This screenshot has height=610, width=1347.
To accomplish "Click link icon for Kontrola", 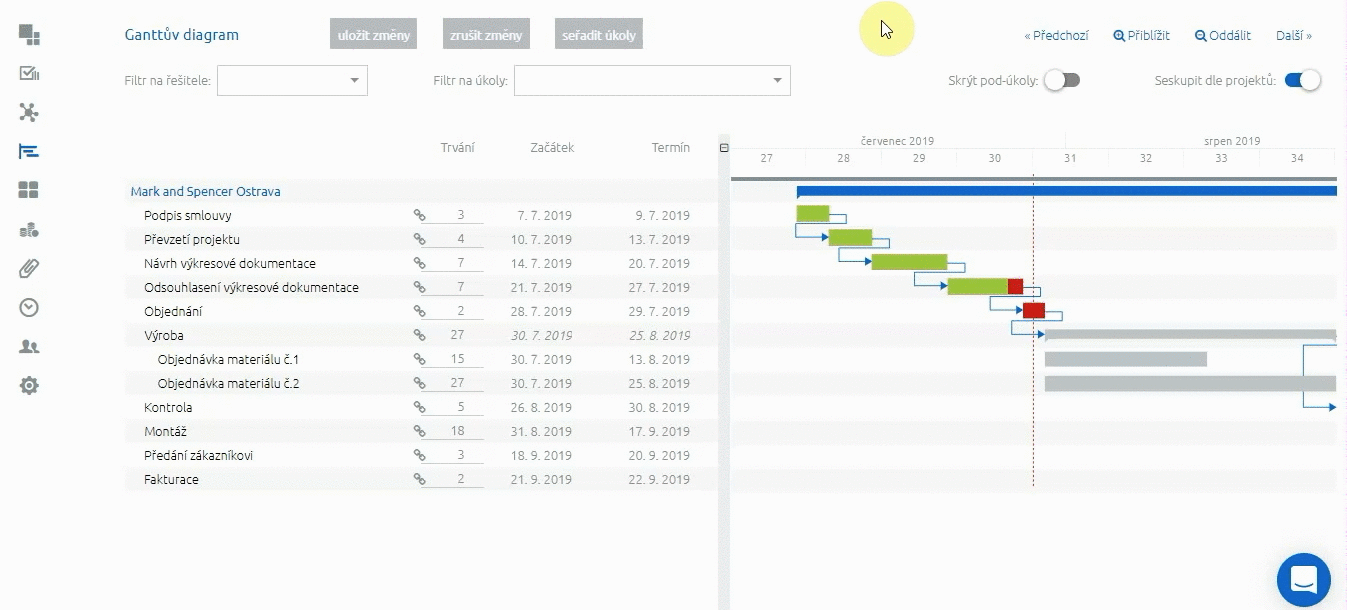I will point(420,407).
